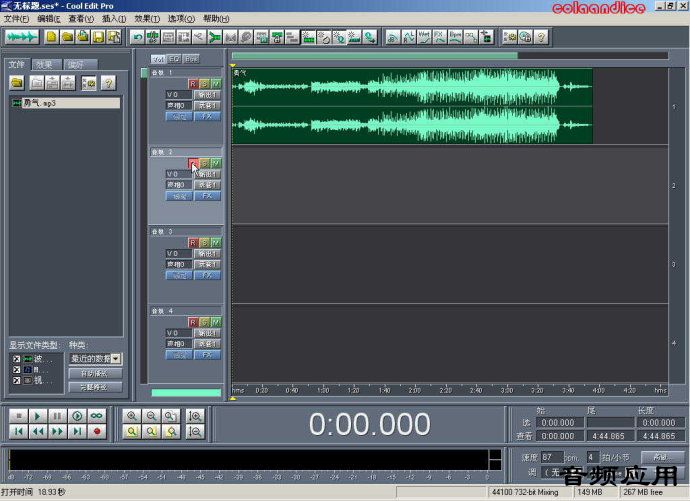Screen dimensions: 690x501
Task: Switch to the 效果 tab in left panel
Action: point(45,65)
